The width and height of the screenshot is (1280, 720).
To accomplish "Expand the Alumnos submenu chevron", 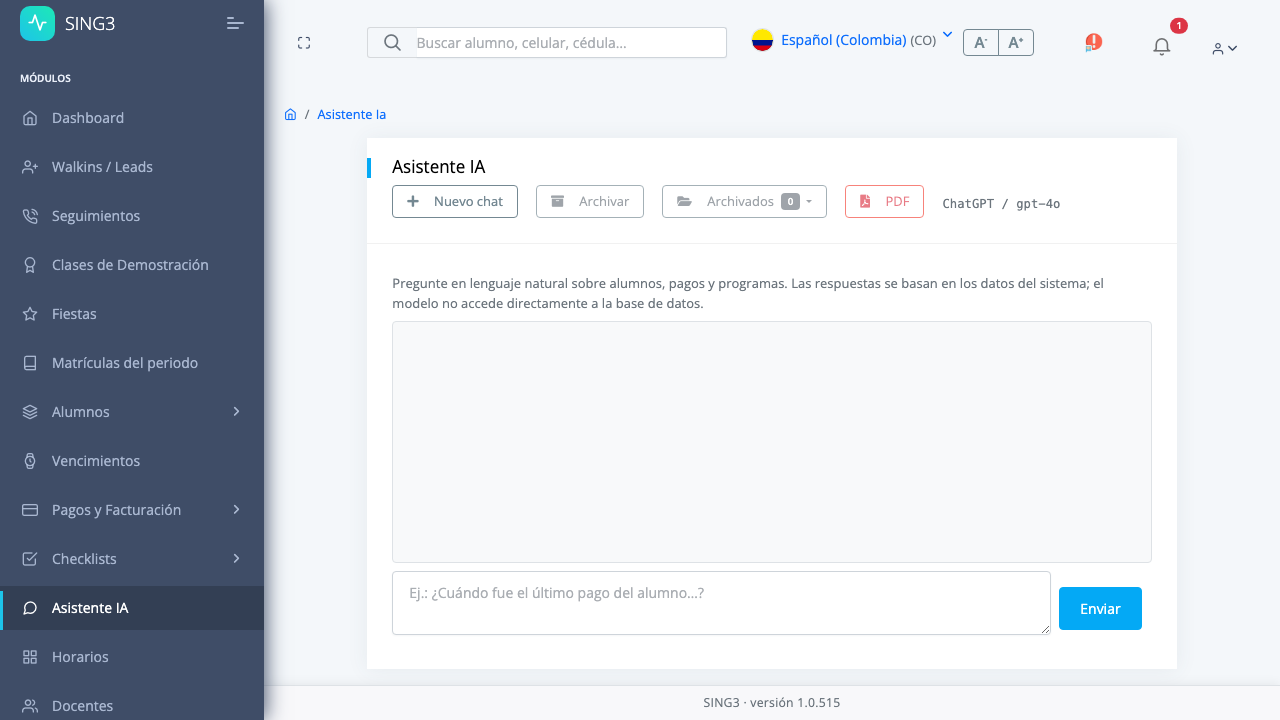I will 237,411.
